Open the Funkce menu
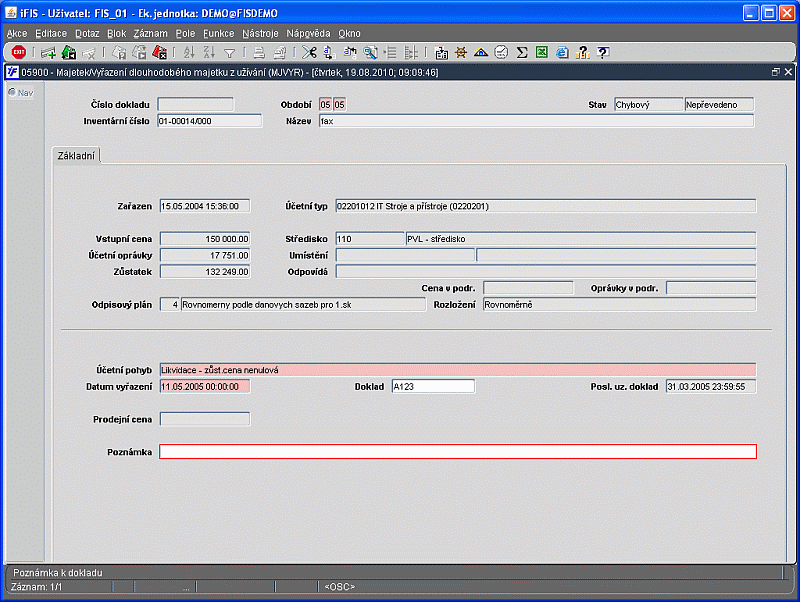The image size is (800, 602). [218, 33]
